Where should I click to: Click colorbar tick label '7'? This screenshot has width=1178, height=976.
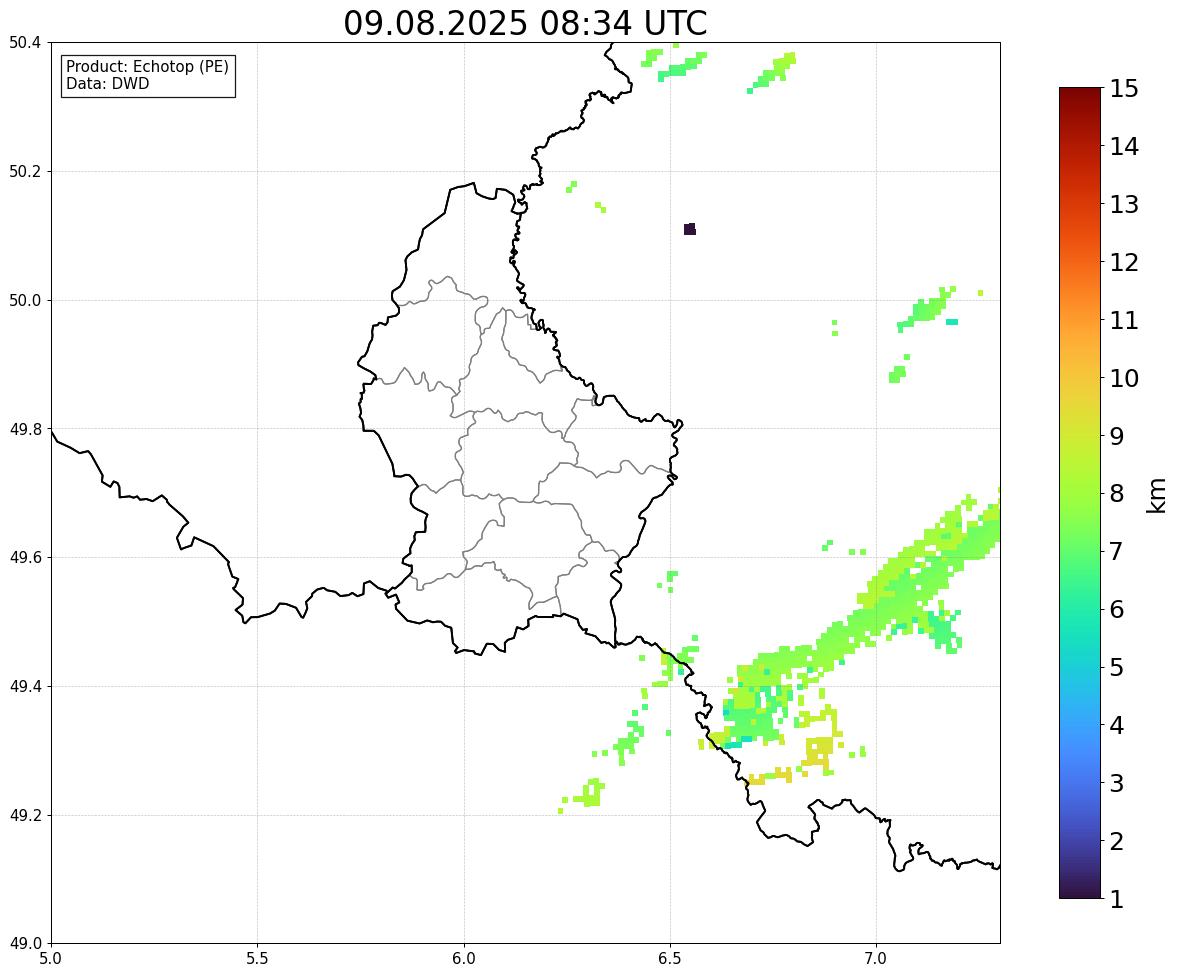coord(1116,551)
